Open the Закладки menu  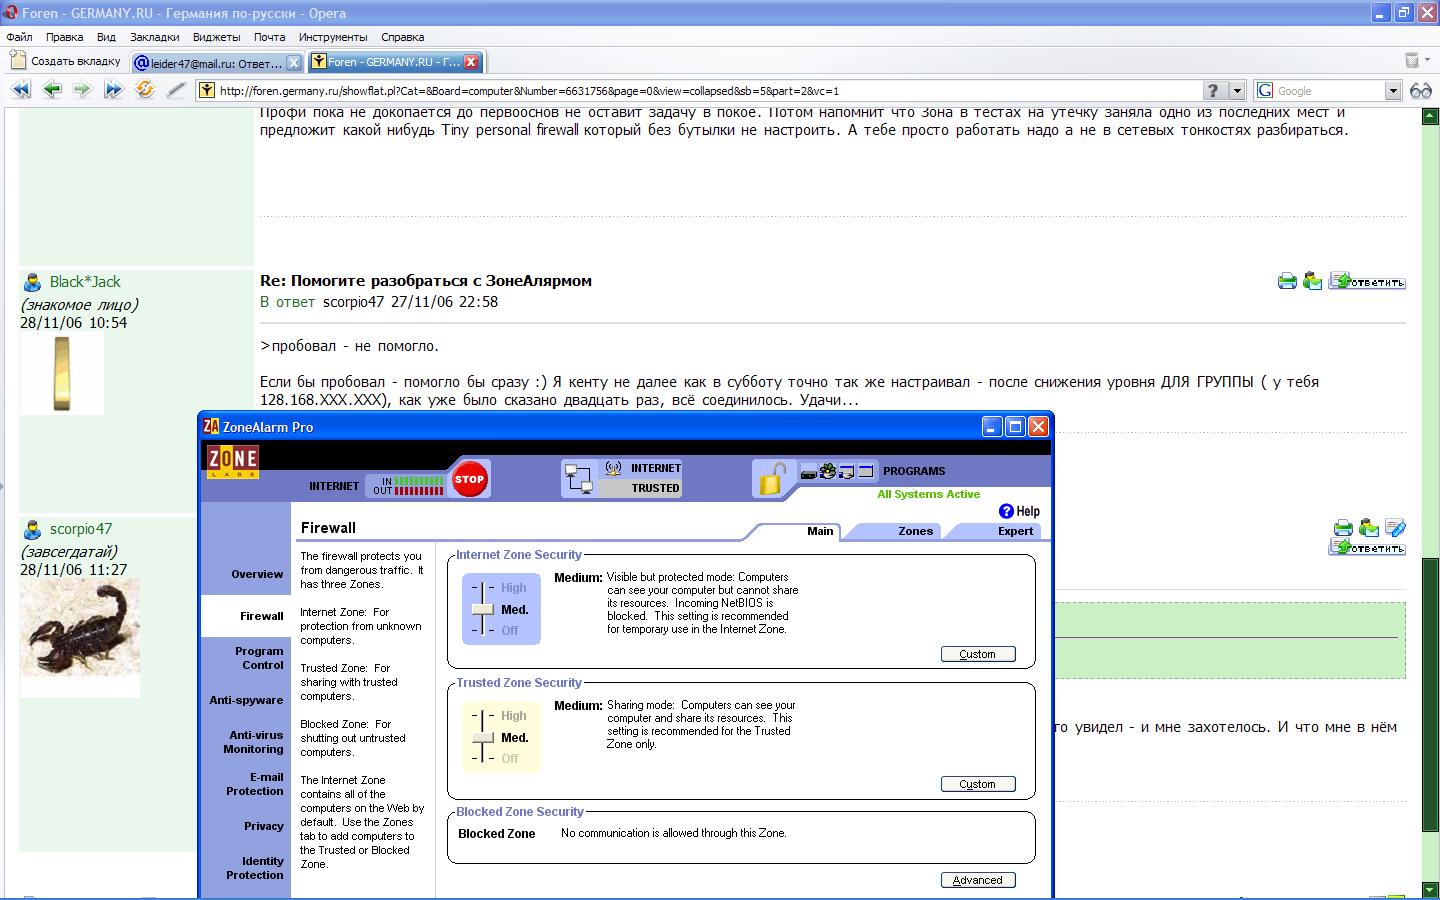(155, 37)
